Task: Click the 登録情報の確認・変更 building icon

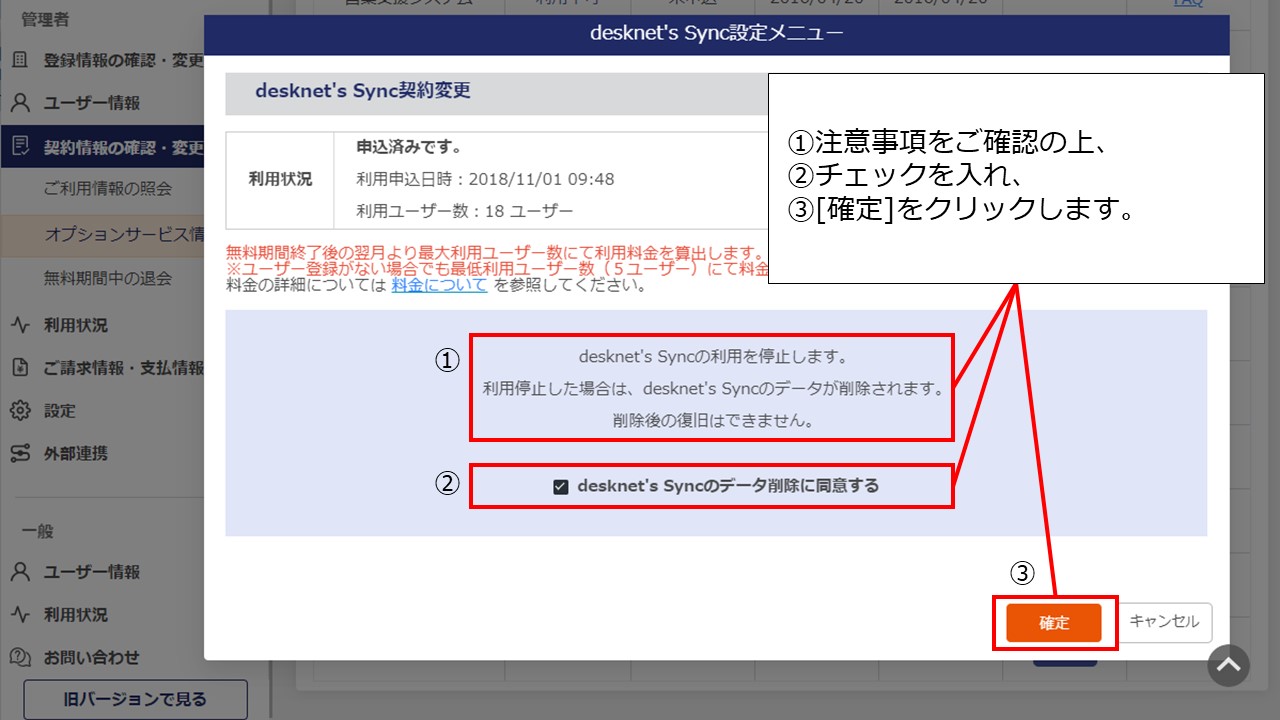Action: [x=19, y=60]
